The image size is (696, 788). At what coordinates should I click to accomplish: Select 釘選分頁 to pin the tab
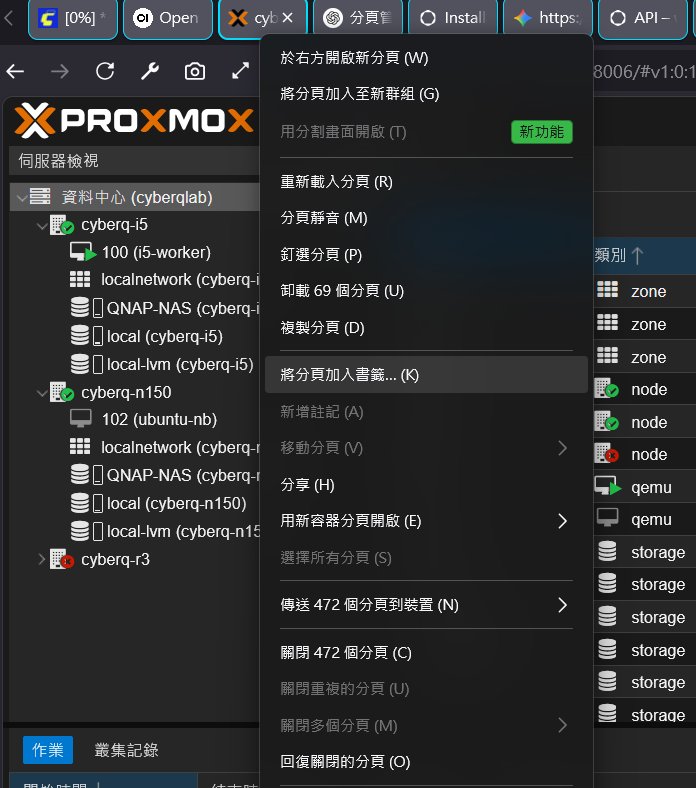321,254
